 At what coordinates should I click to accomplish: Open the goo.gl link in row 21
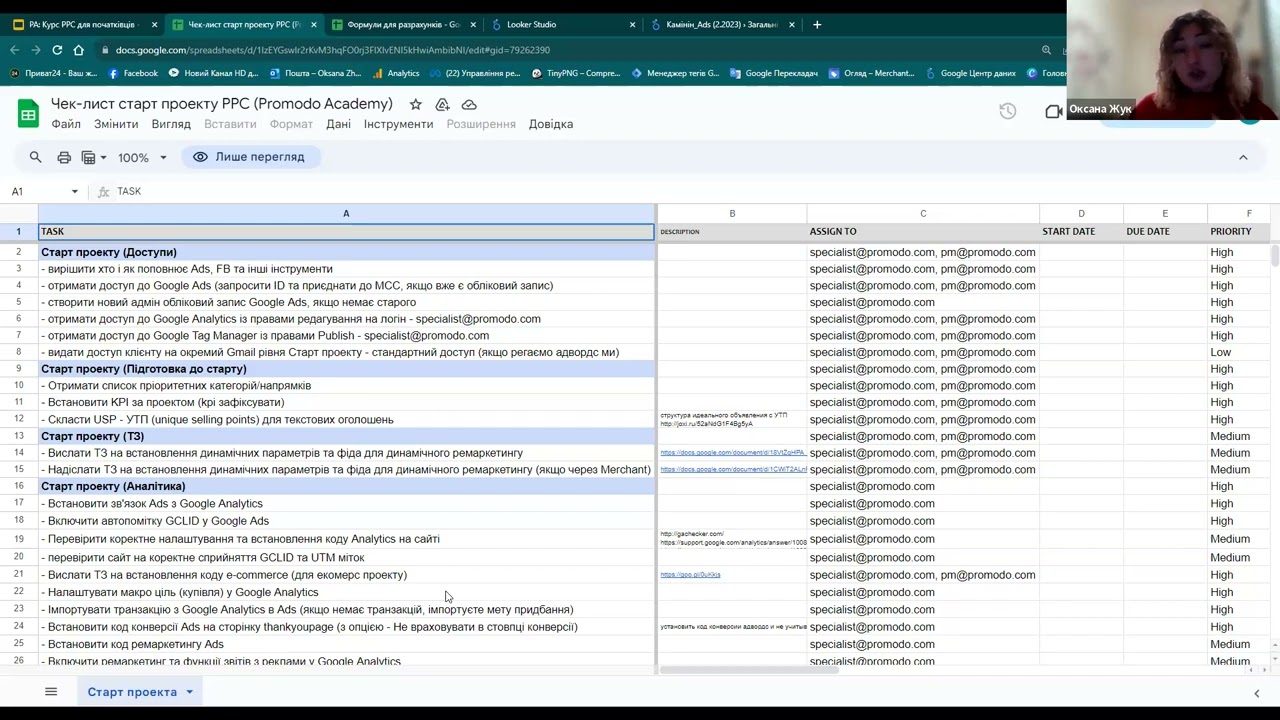click(690, 575)
